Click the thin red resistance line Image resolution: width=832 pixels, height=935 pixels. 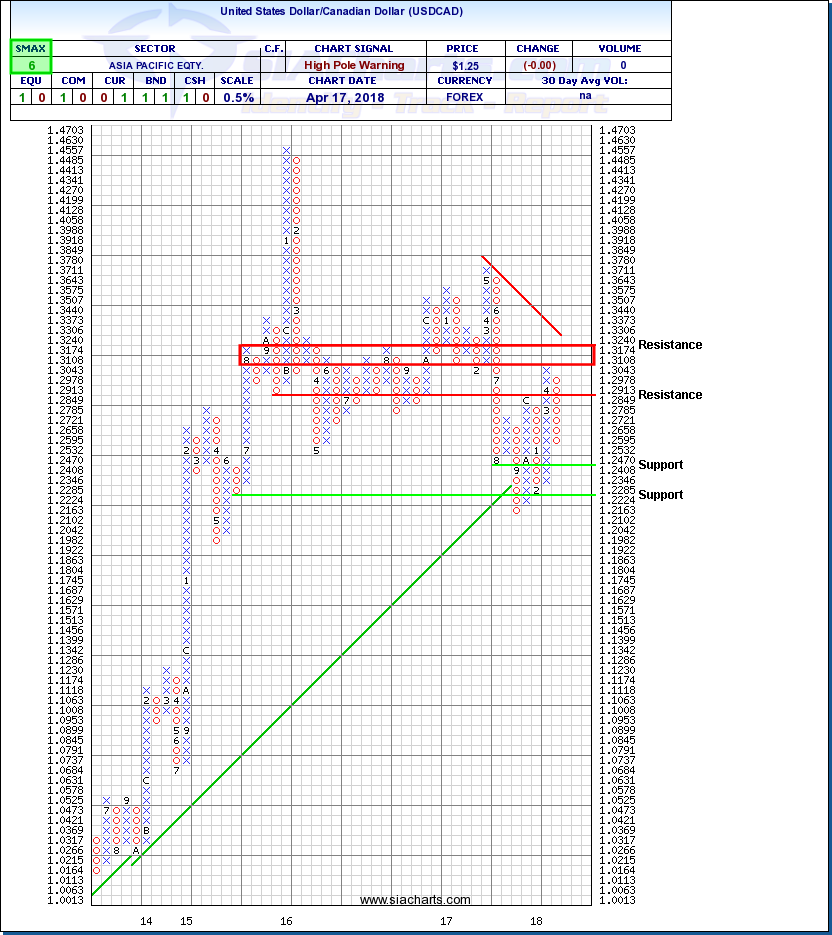(x=420, y=394)
